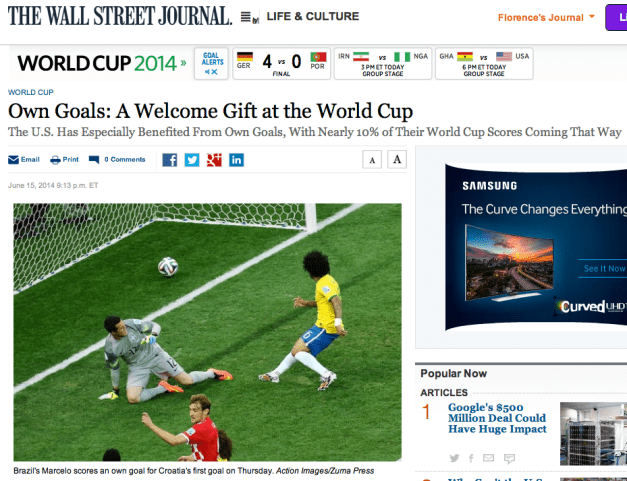Image resolution: width=627 pixels, height=481 pixels.
Task: Expand the sections menu icon beside logo
Action: pos(247,18)
